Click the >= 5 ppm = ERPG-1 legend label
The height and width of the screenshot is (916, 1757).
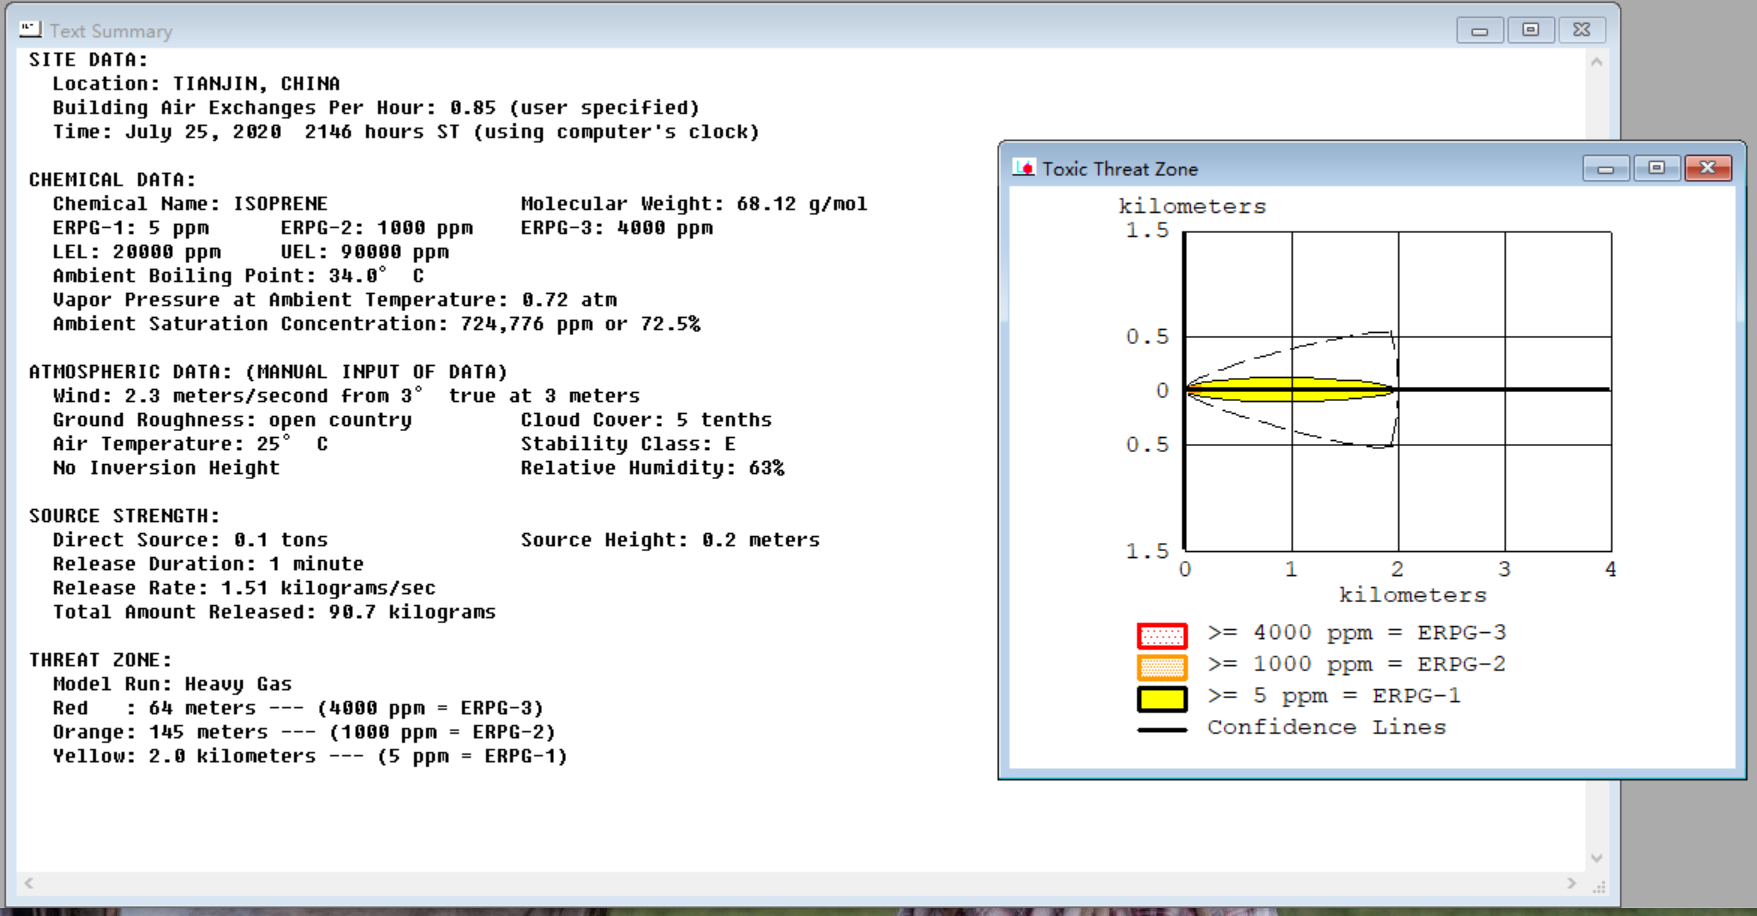click(x=1334, y=697)
